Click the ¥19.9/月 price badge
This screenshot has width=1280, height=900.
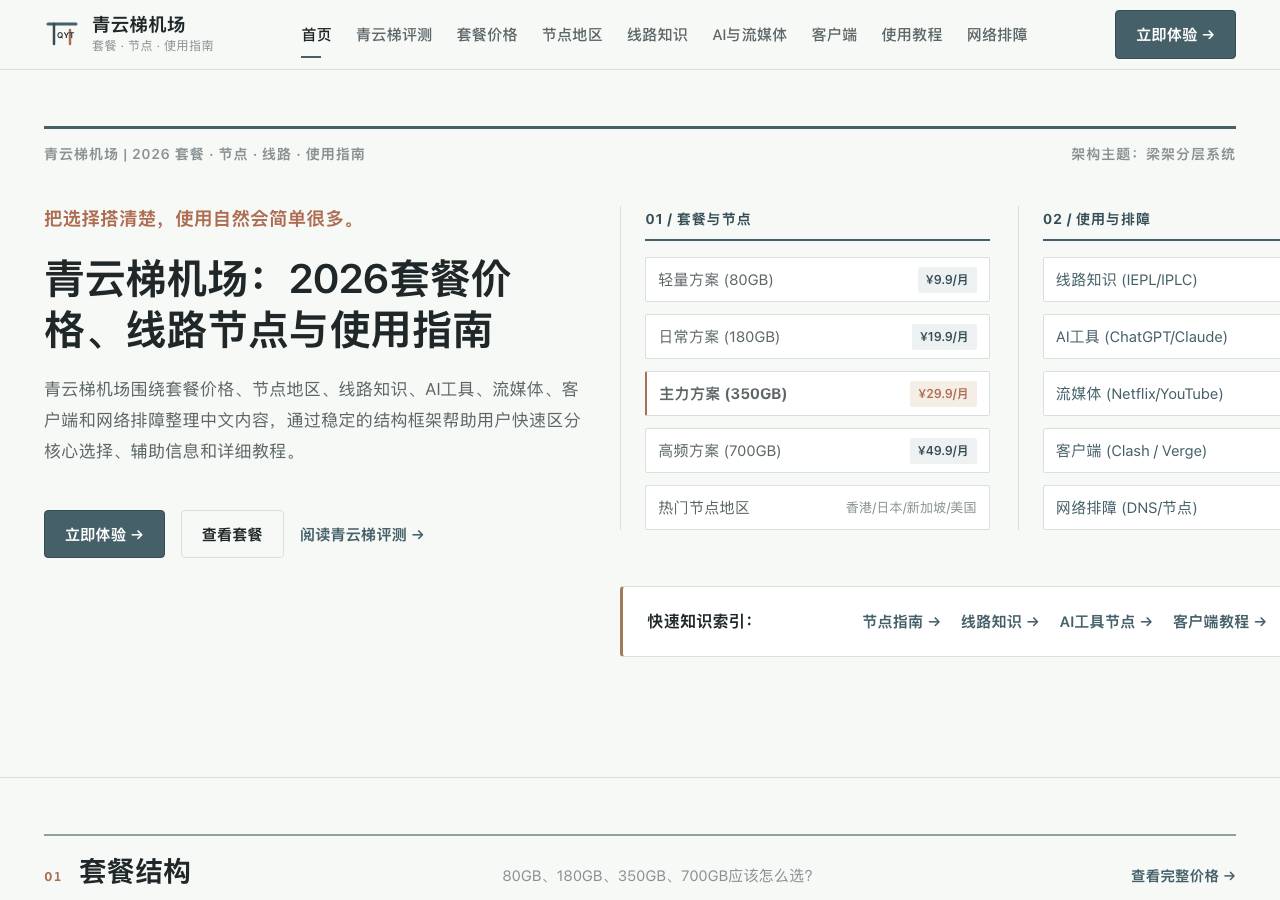click(943, 337)
